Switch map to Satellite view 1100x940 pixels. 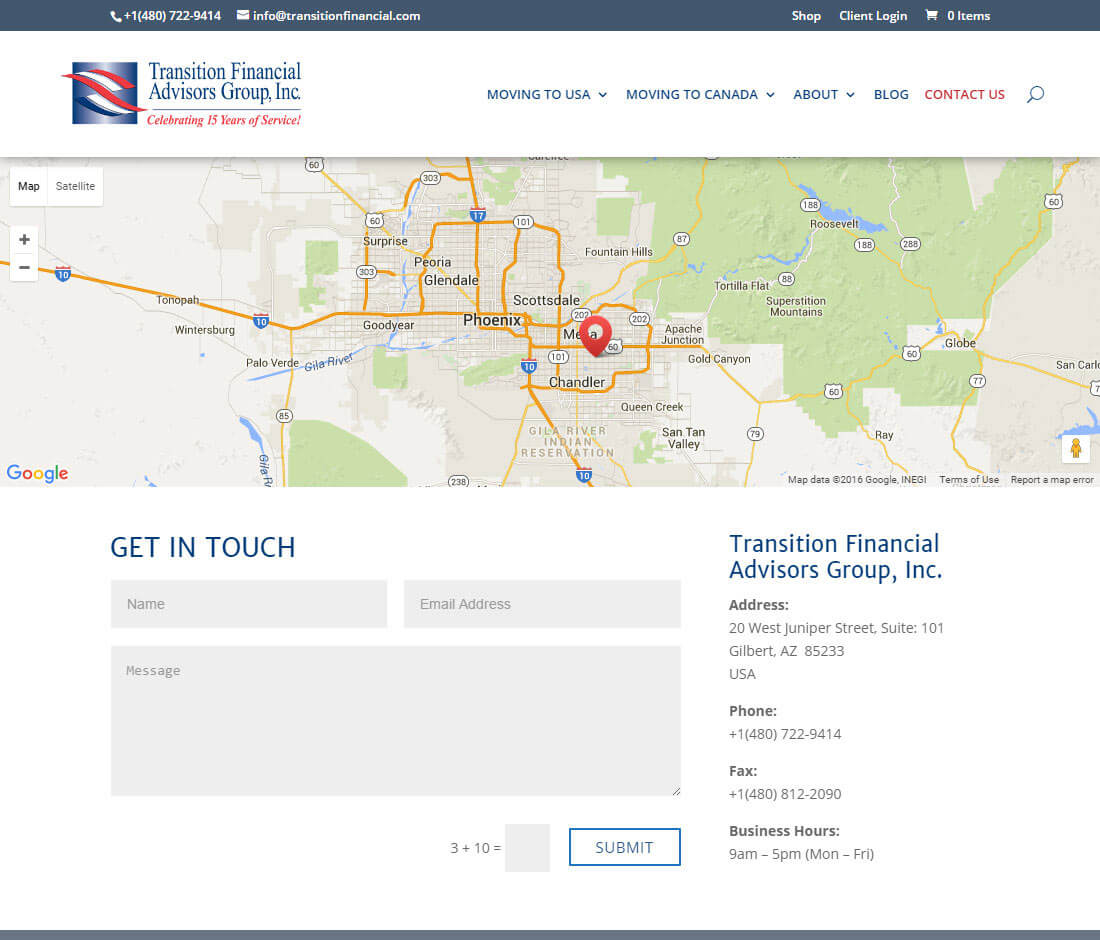point(75,186)
